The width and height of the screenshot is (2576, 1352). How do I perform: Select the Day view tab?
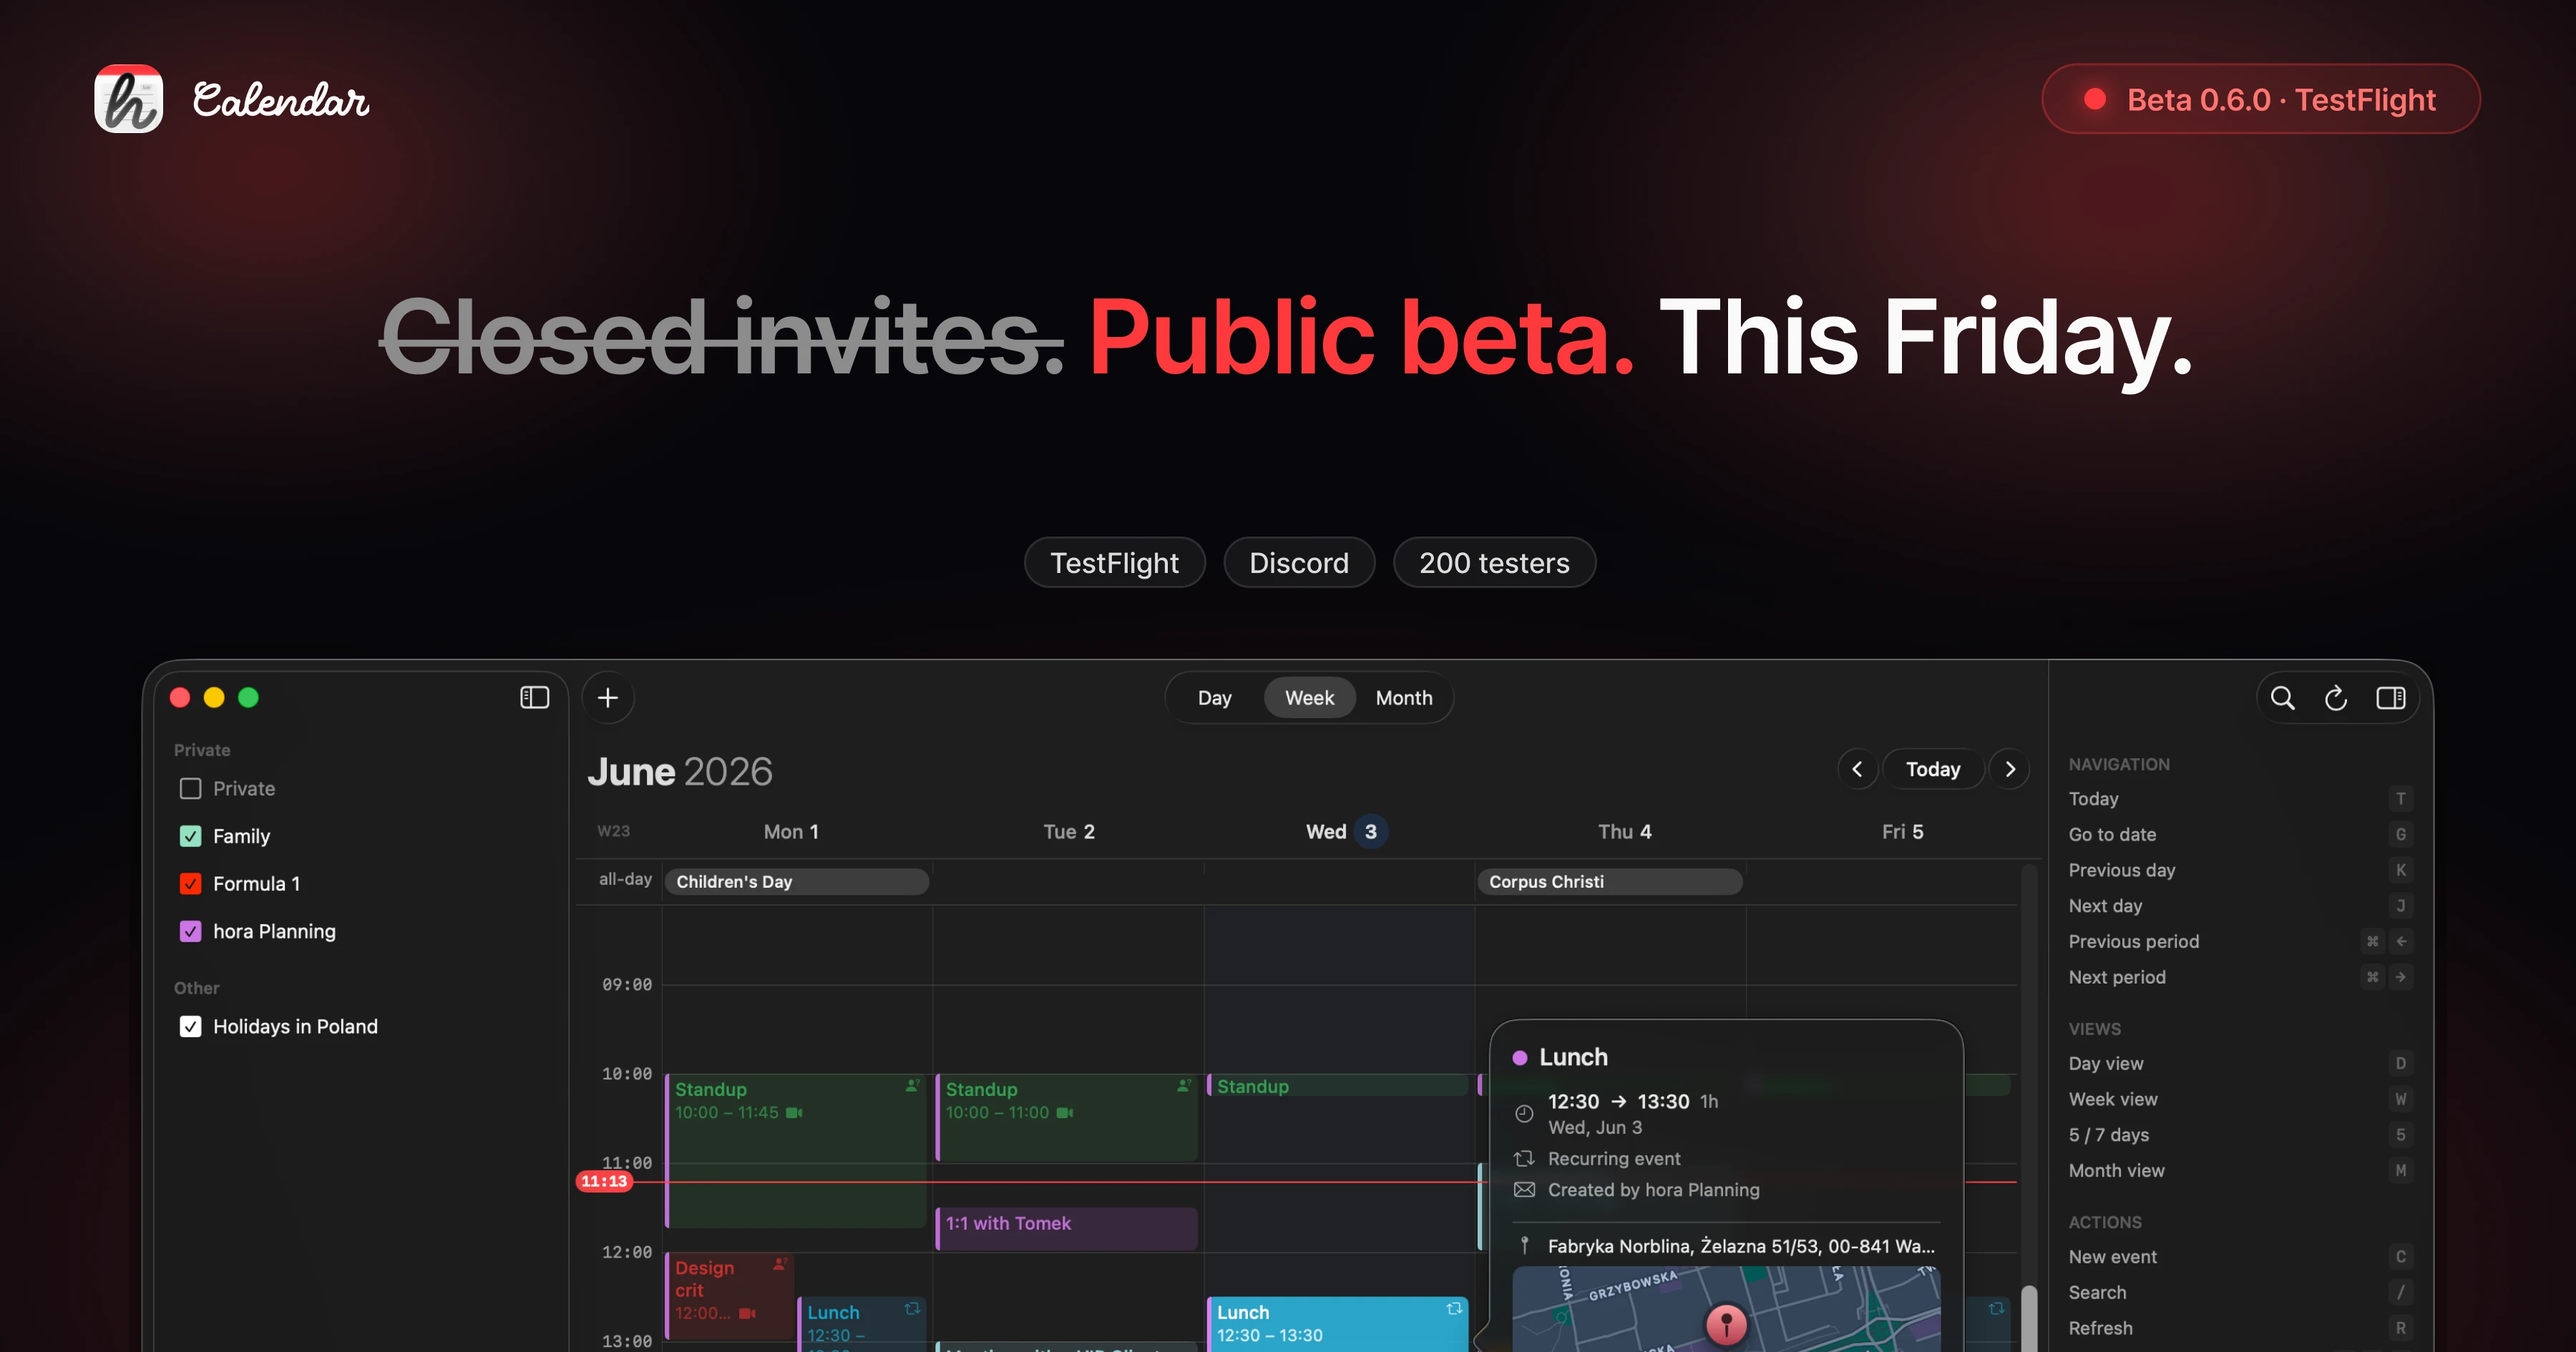(x=1214, y=697)
